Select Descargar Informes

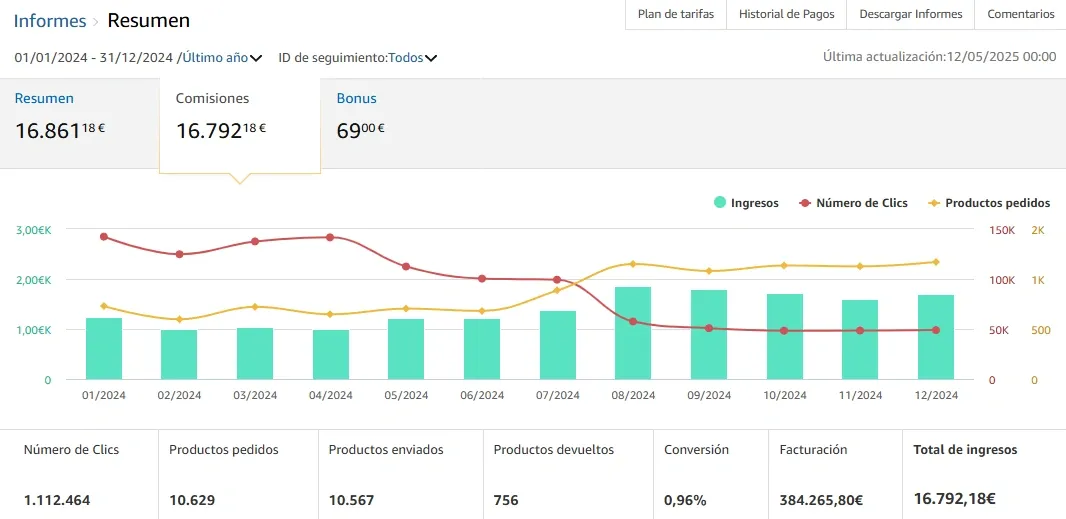[x=910, y=14]
